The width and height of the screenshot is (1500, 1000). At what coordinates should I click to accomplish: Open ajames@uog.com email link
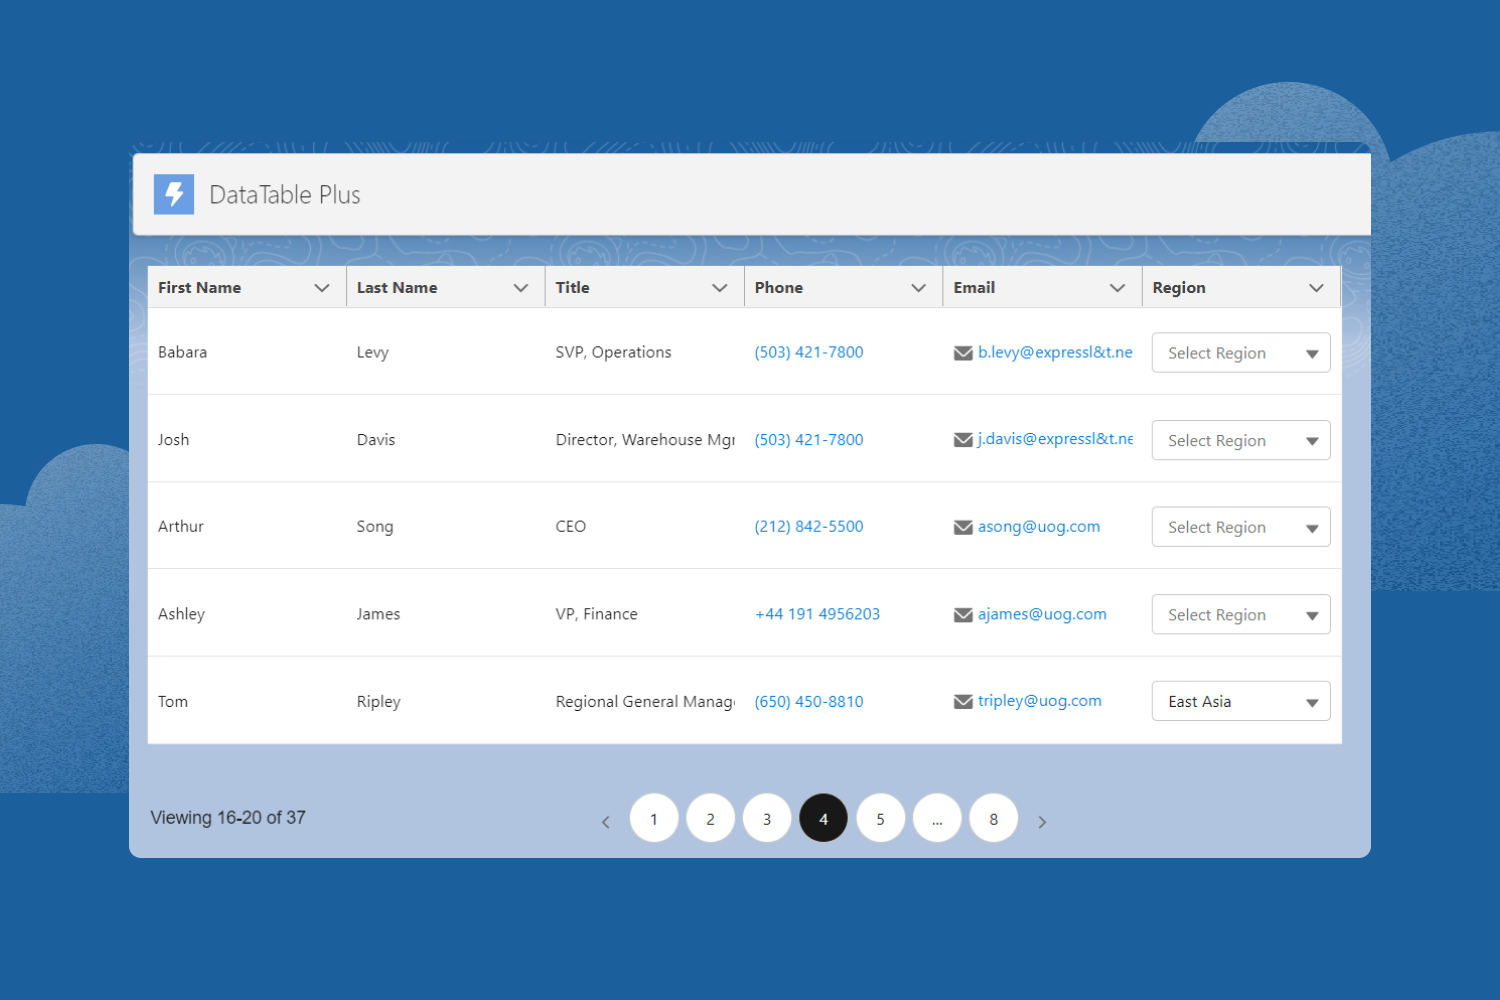pos(1042,614)
